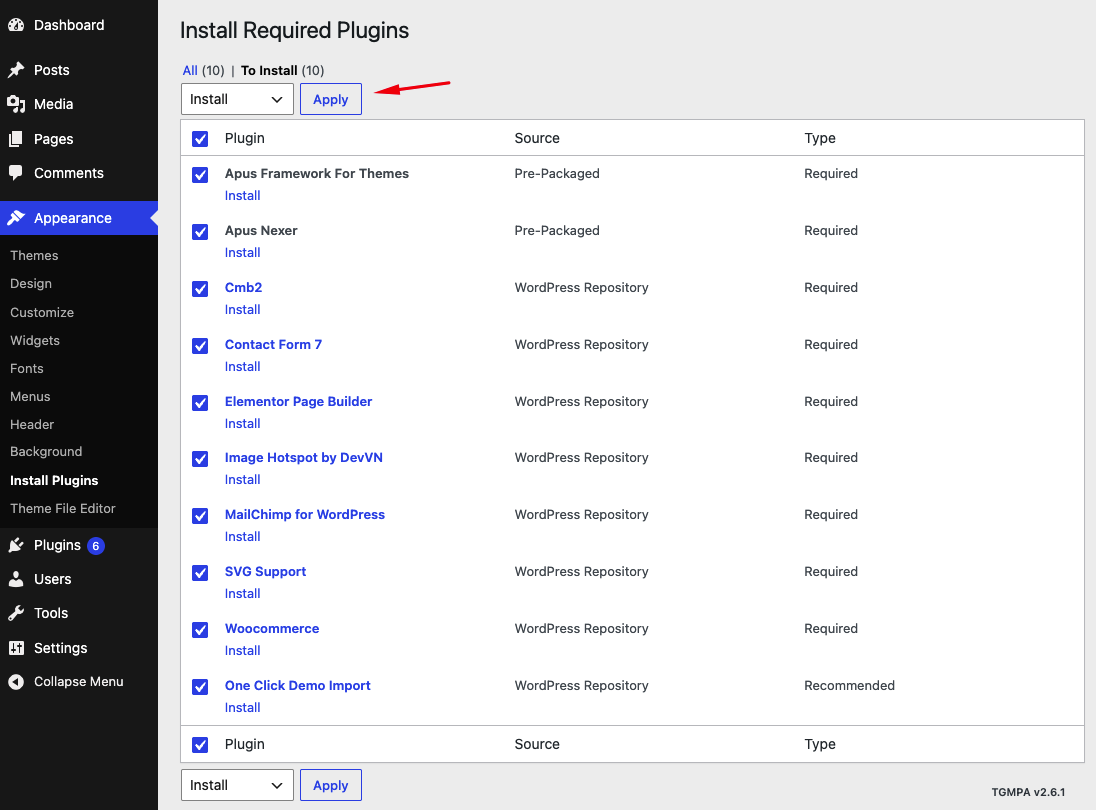Open the top Install bulk action dropdown
Viewport: 1096px width, 810px height.
pyautogui.click(x=237, y=99)
